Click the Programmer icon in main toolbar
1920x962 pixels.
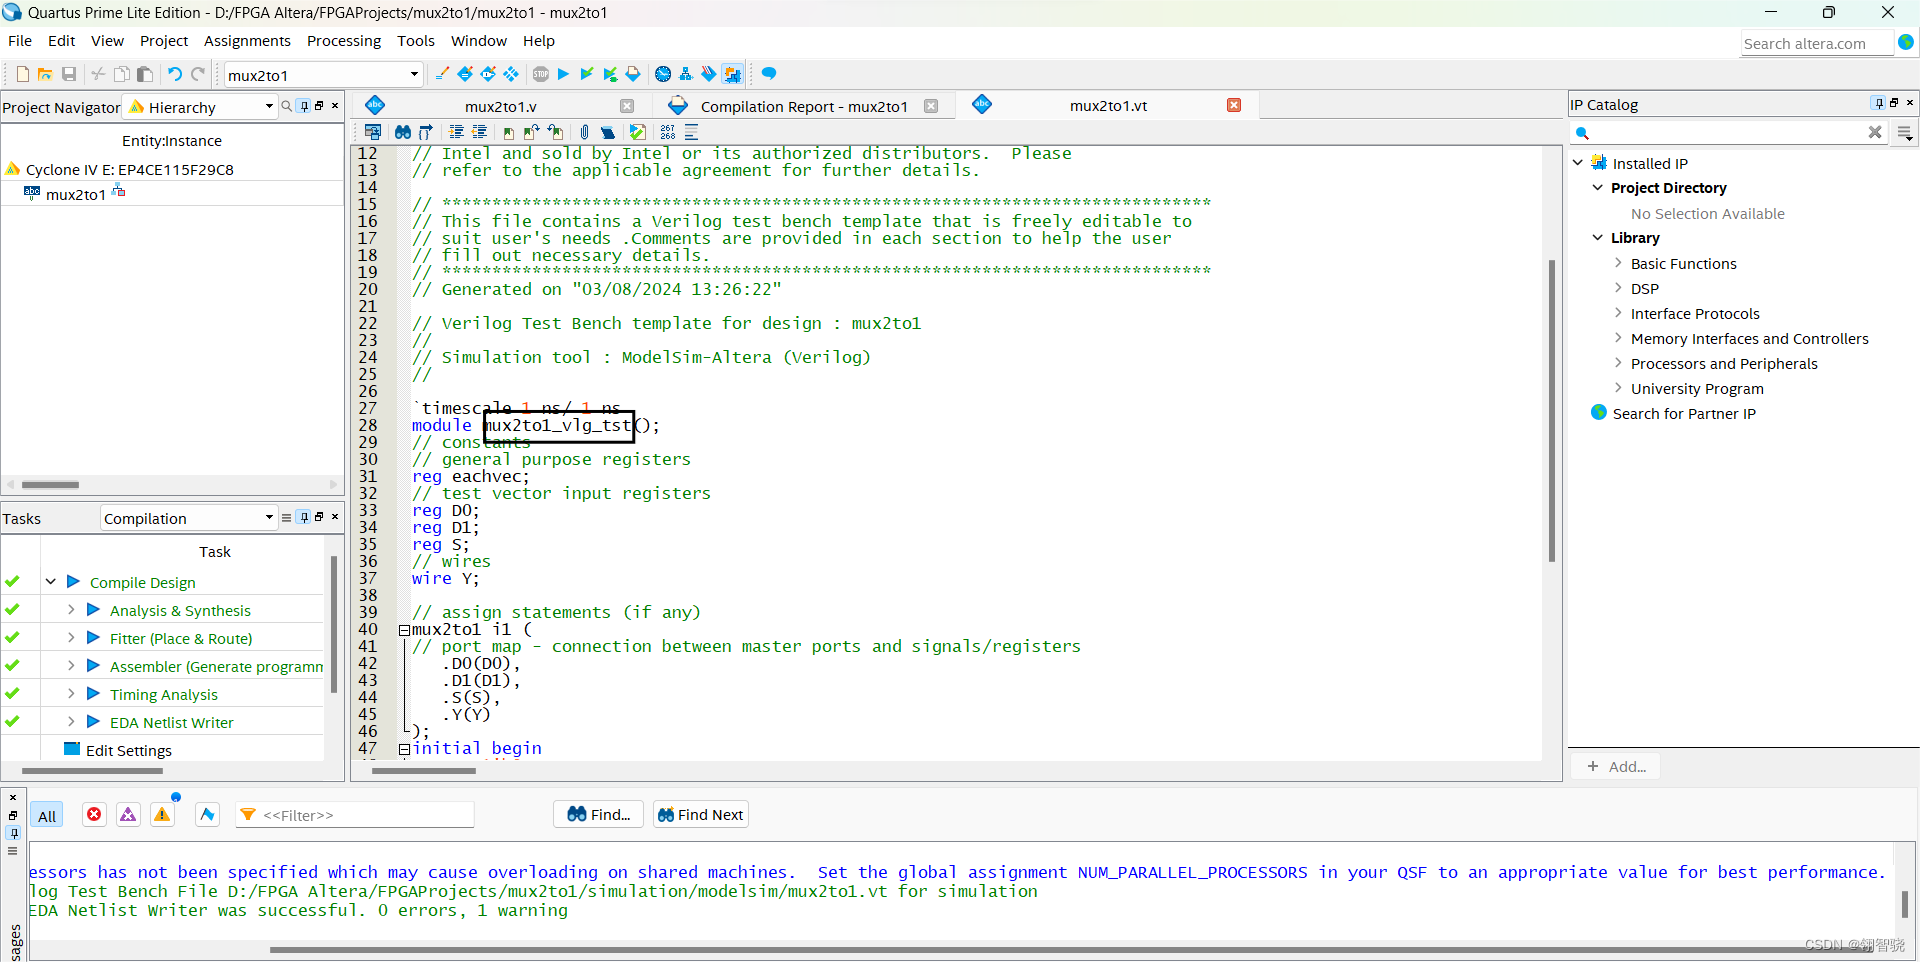coord(709,74)
